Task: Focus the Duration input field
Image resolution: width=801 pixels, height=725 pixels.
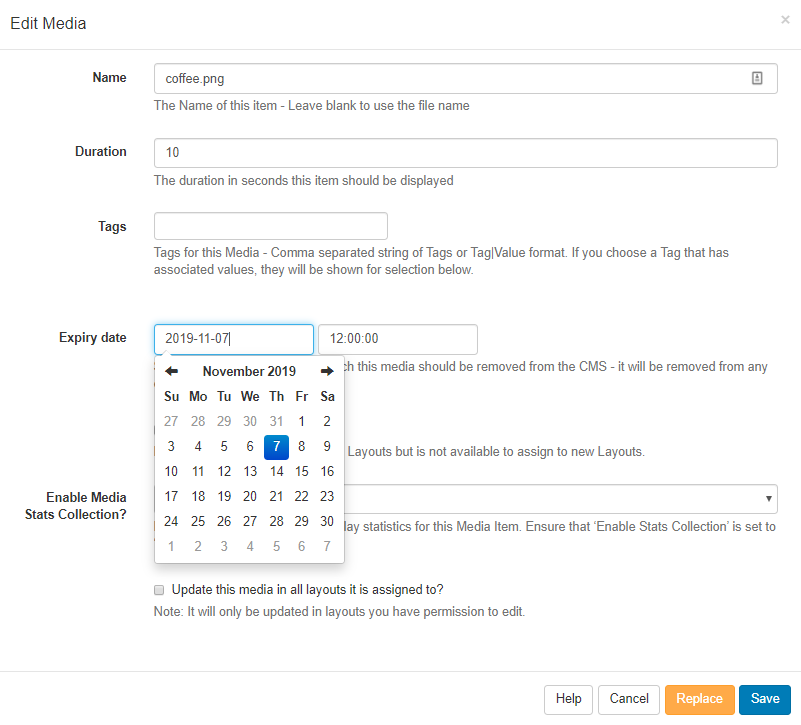Action: 465,153
